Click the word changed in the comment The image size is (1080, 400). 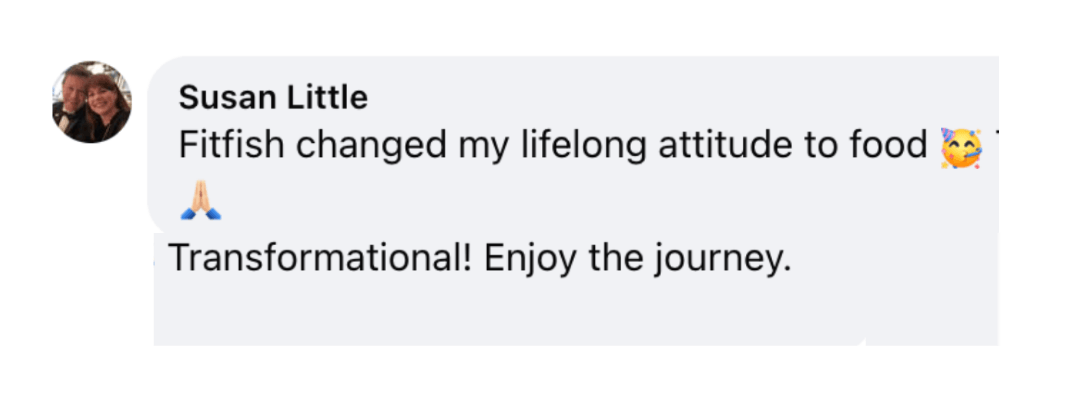pyautogui.click(x=370, y=146)
